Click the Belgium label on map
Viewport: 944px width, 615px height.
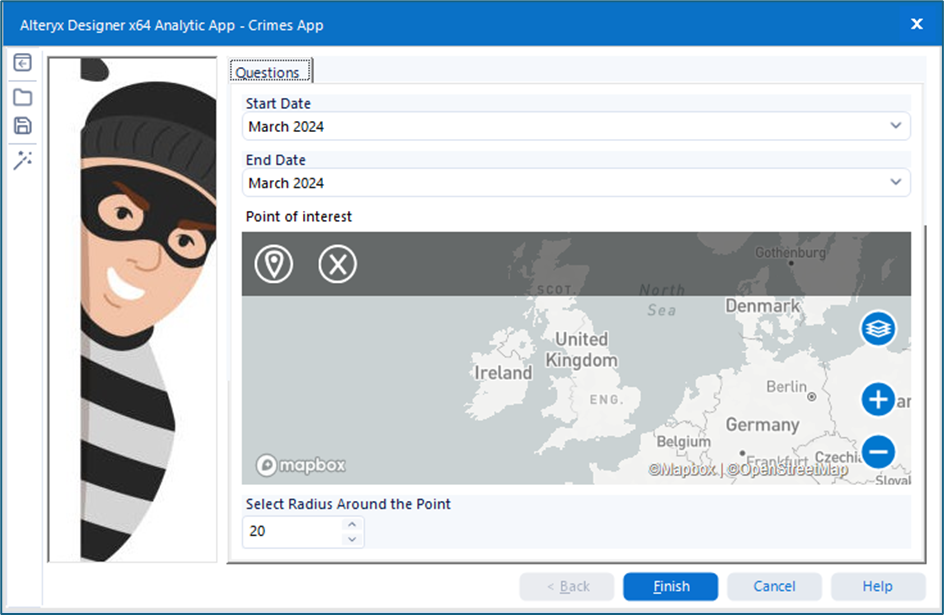pyautogui.click(x=683, y=442)
